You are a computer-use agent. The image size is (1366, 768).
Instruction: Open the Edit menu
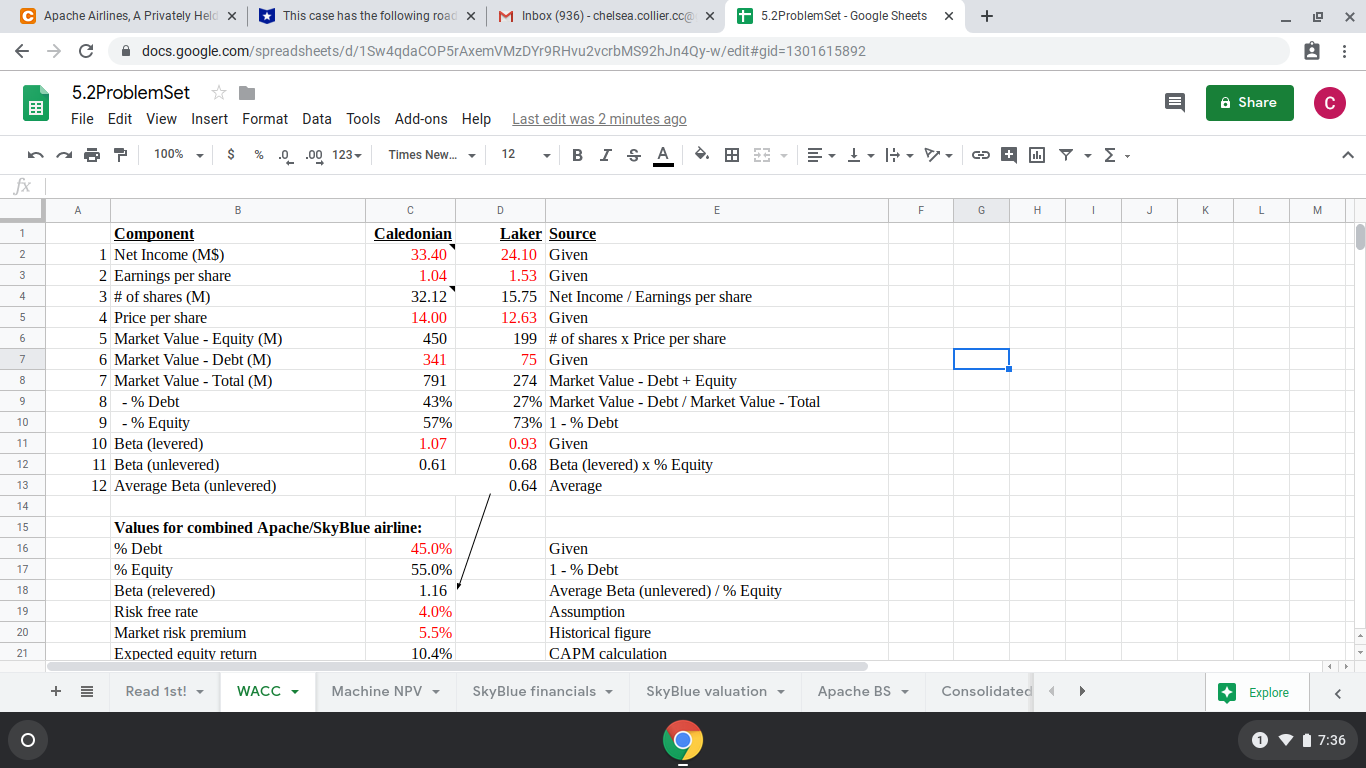pos(120,119)
